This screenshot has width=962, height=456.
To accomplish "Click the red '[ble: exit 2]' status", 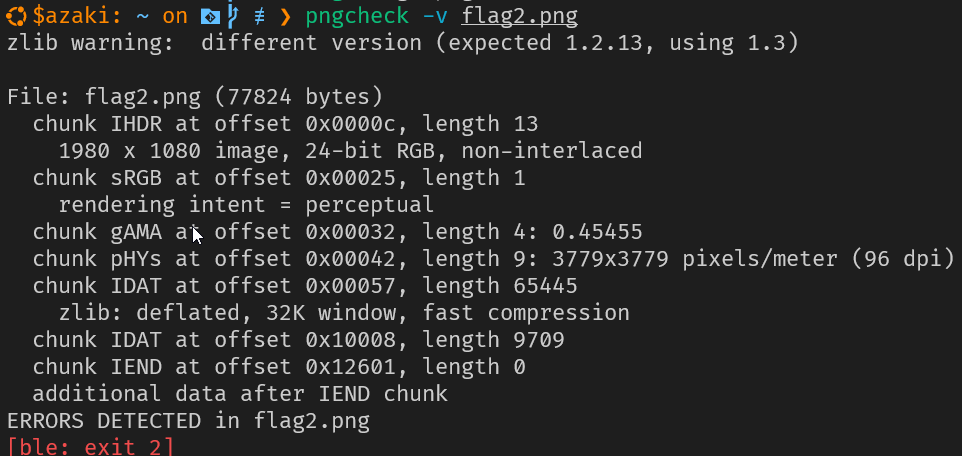I will point(91,446).
